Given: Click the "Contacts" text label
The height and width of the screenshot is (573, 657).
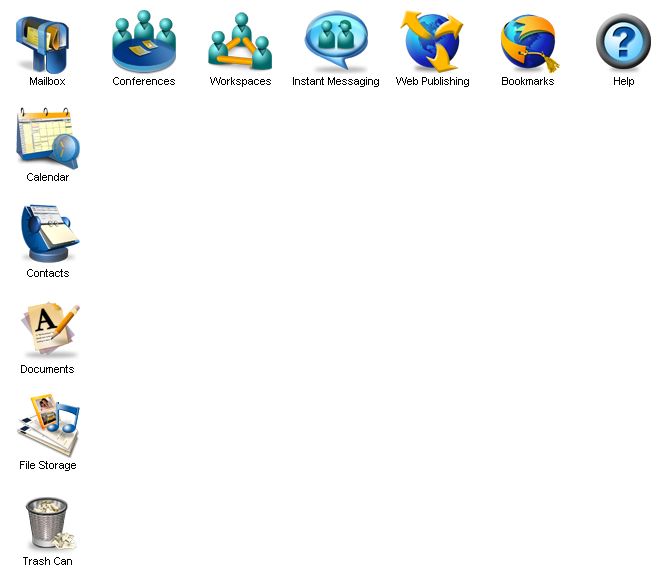Looking at the screenshot, I should 48,273.
